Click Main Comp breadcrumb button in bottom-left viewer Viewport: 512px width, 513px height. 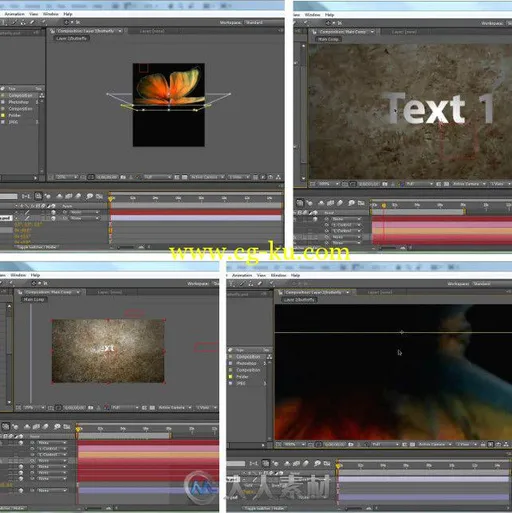[34, 300]
